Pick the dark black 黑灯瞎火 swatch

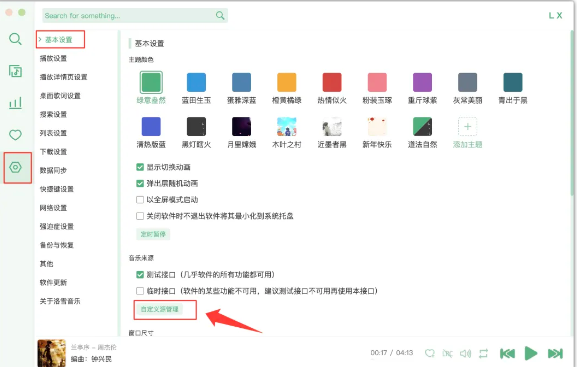(196, 127)
